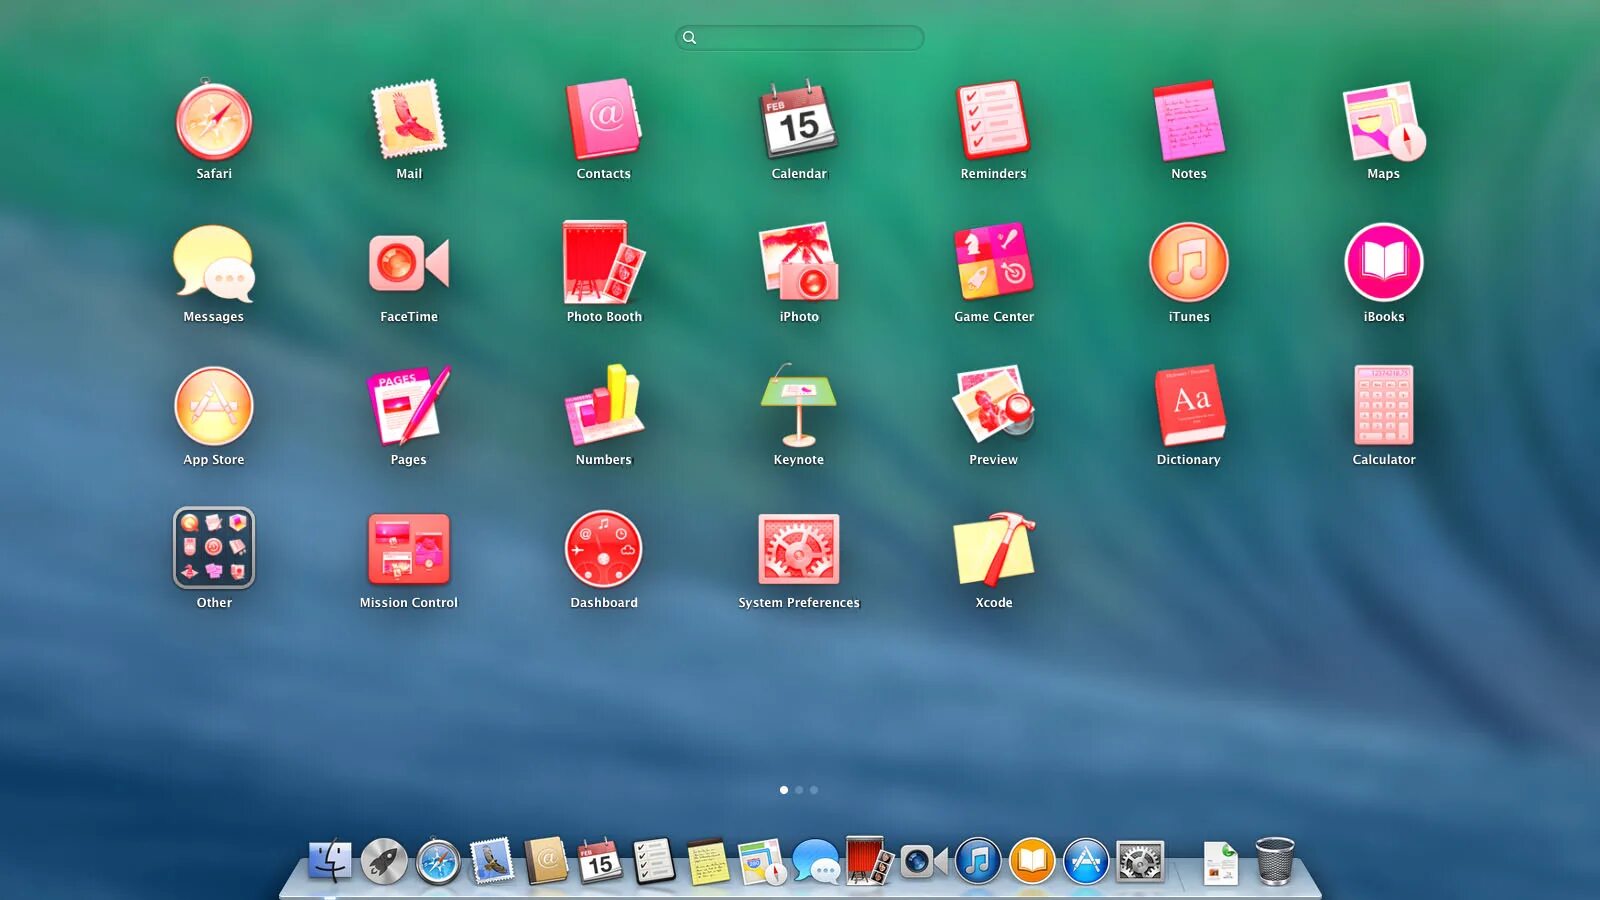Launch the Dictionary app
Image resolution: width=1600 pixels, height=900 pixels.
pyautogui.click(x=1189, y=405)
